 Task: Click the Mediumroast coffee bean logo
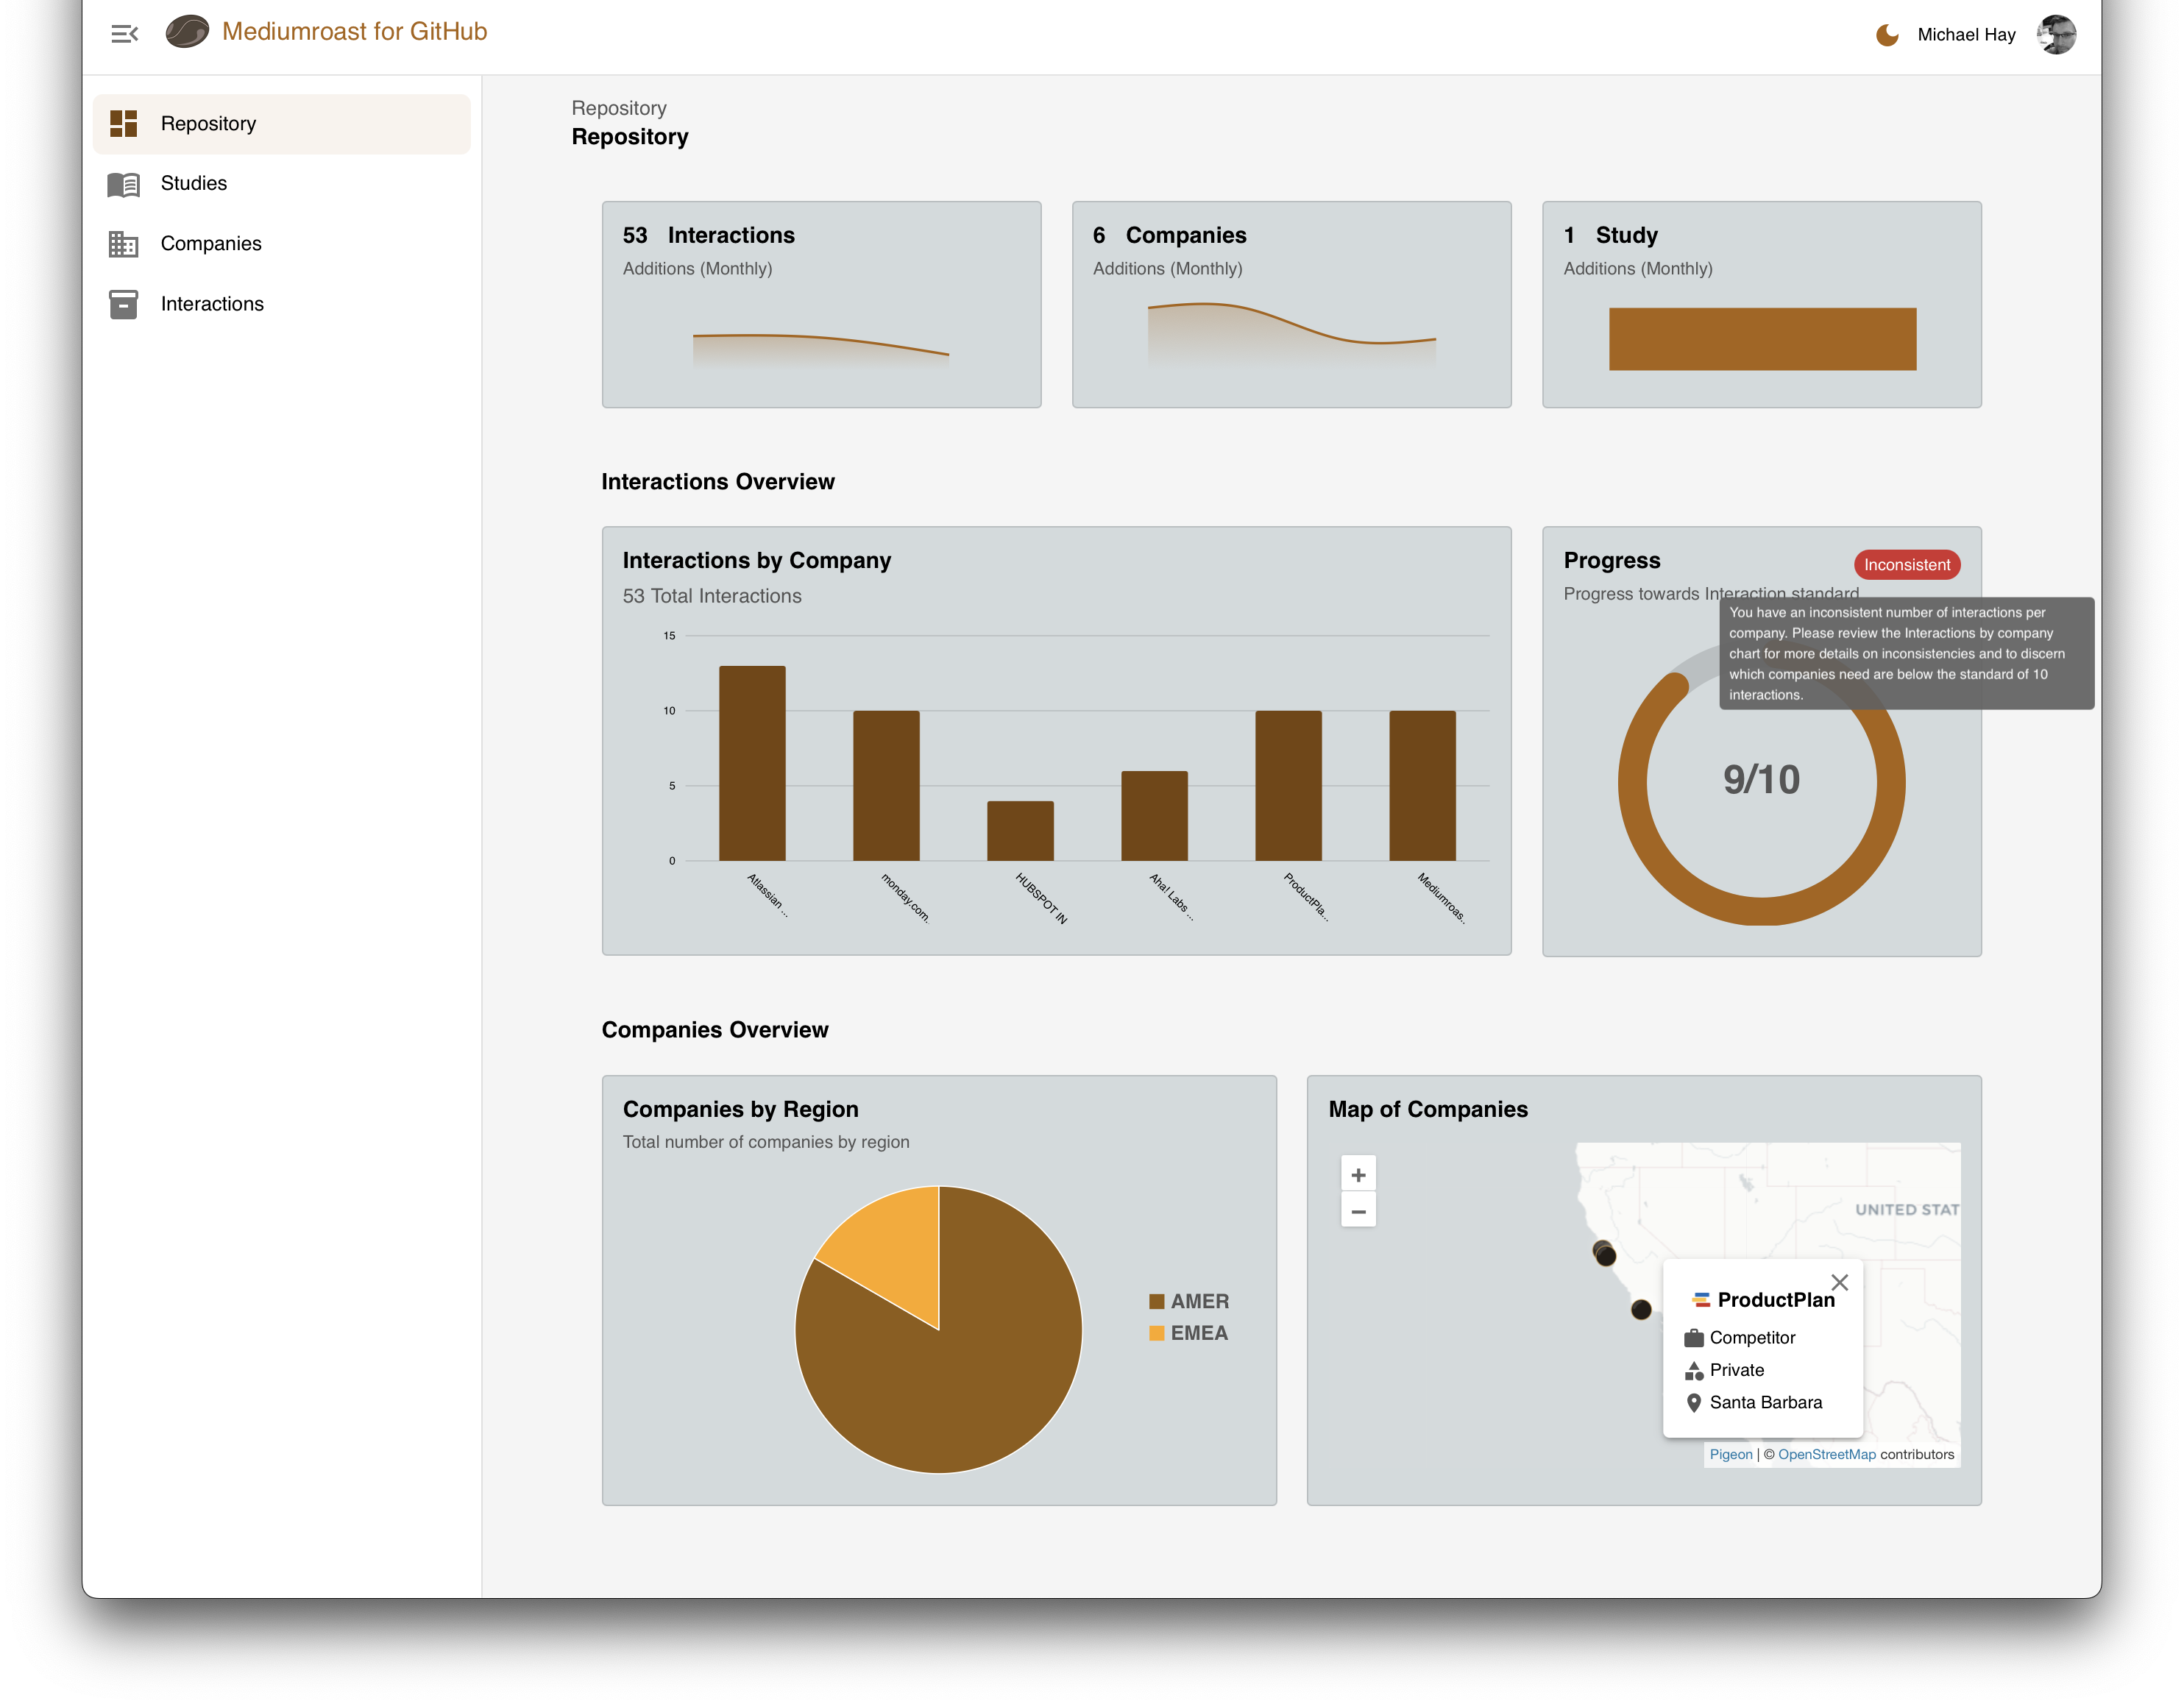(187, 32)
